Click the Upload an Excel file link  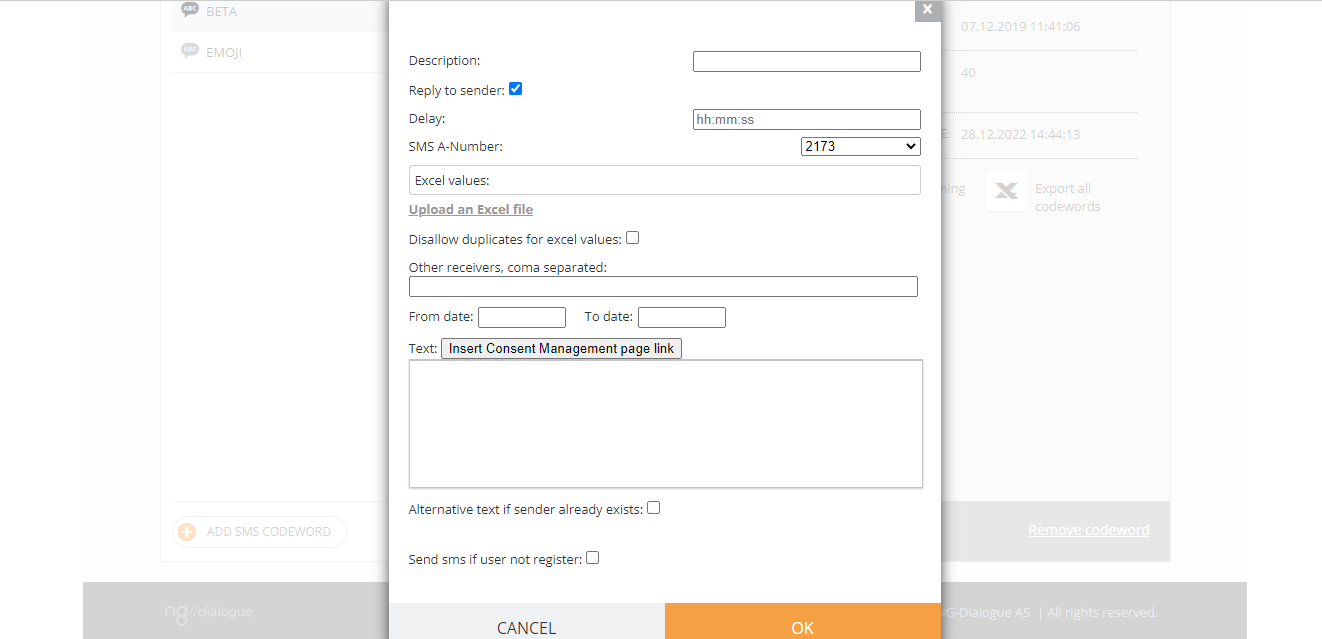471,210
